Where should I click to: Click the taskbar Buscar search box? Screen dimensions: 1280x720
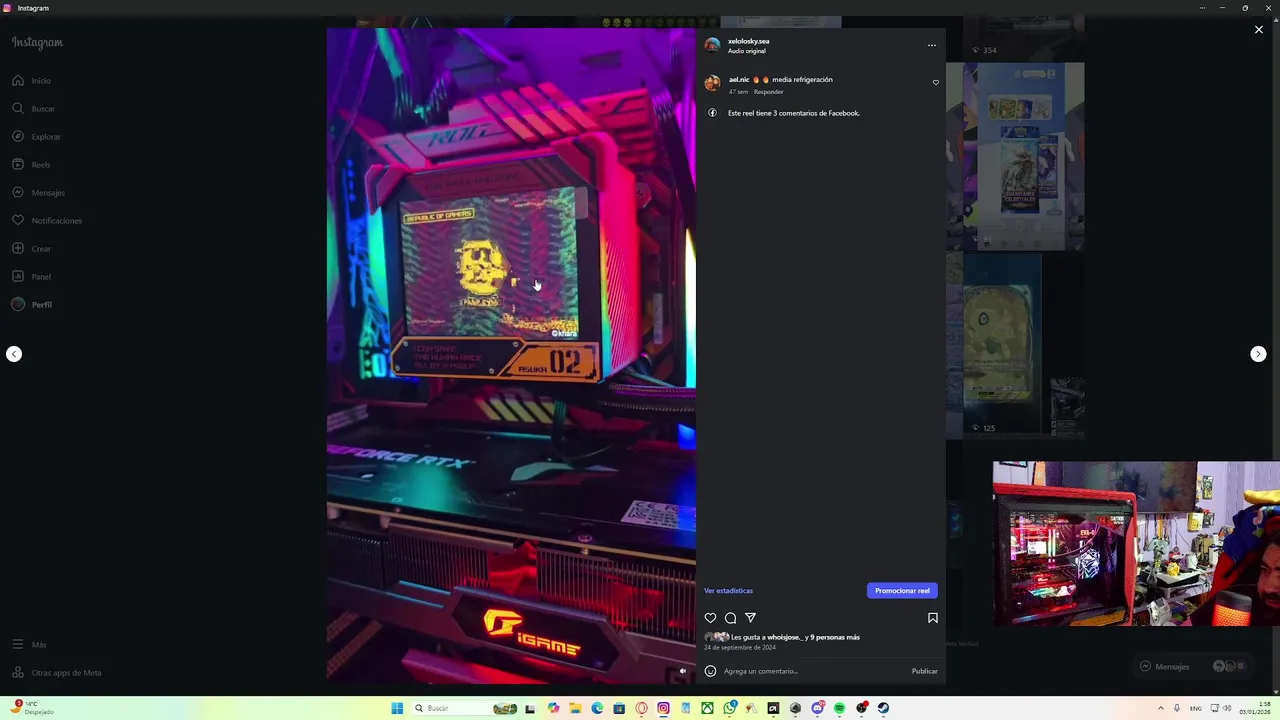(465, 708)
